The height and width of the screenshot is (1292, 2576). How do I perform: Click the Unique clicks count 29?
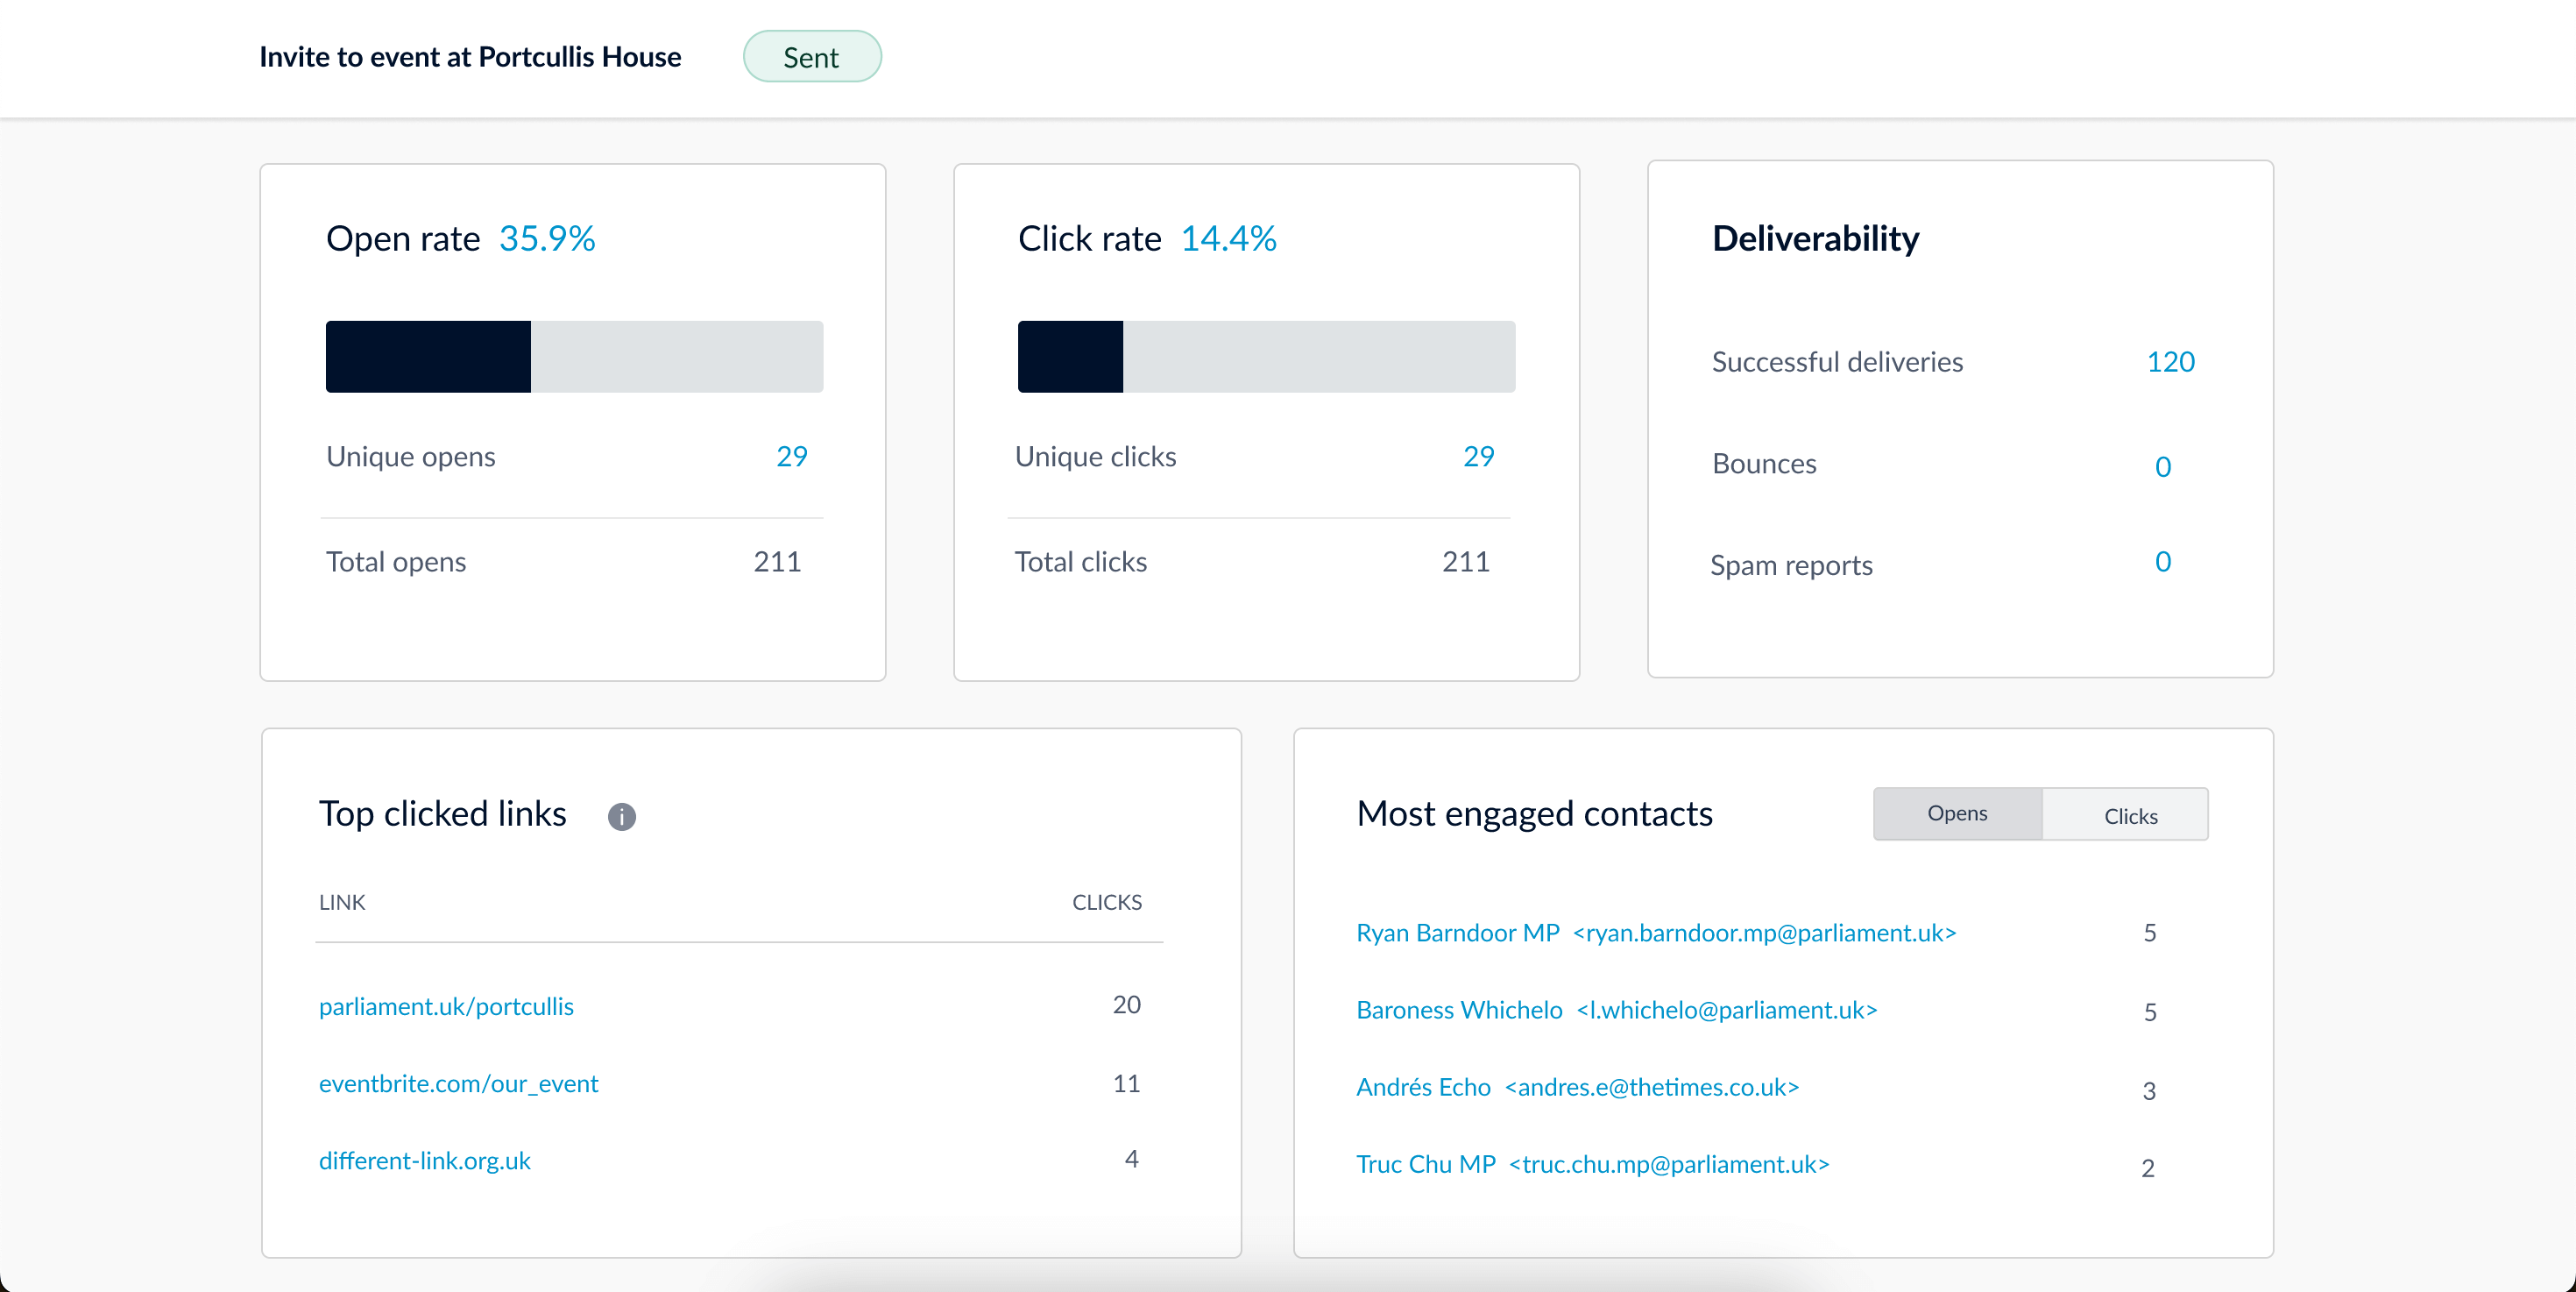click(1478, 456)
